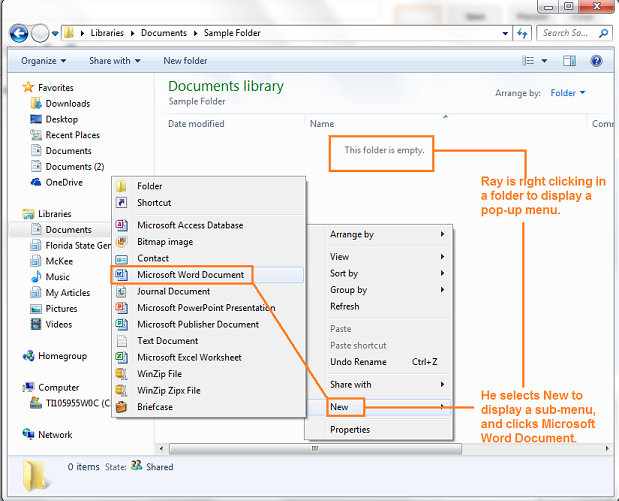The image size is (619, 501).
Task: Click the Music library note icon
Action: coord(36,277)
